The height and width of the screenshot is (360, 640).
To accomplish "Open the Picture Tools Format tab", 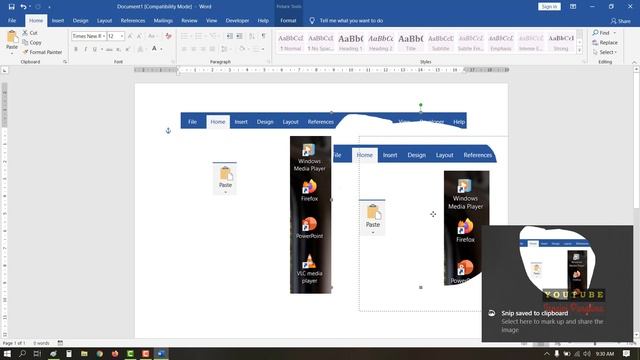I will [x=288, y=20].
